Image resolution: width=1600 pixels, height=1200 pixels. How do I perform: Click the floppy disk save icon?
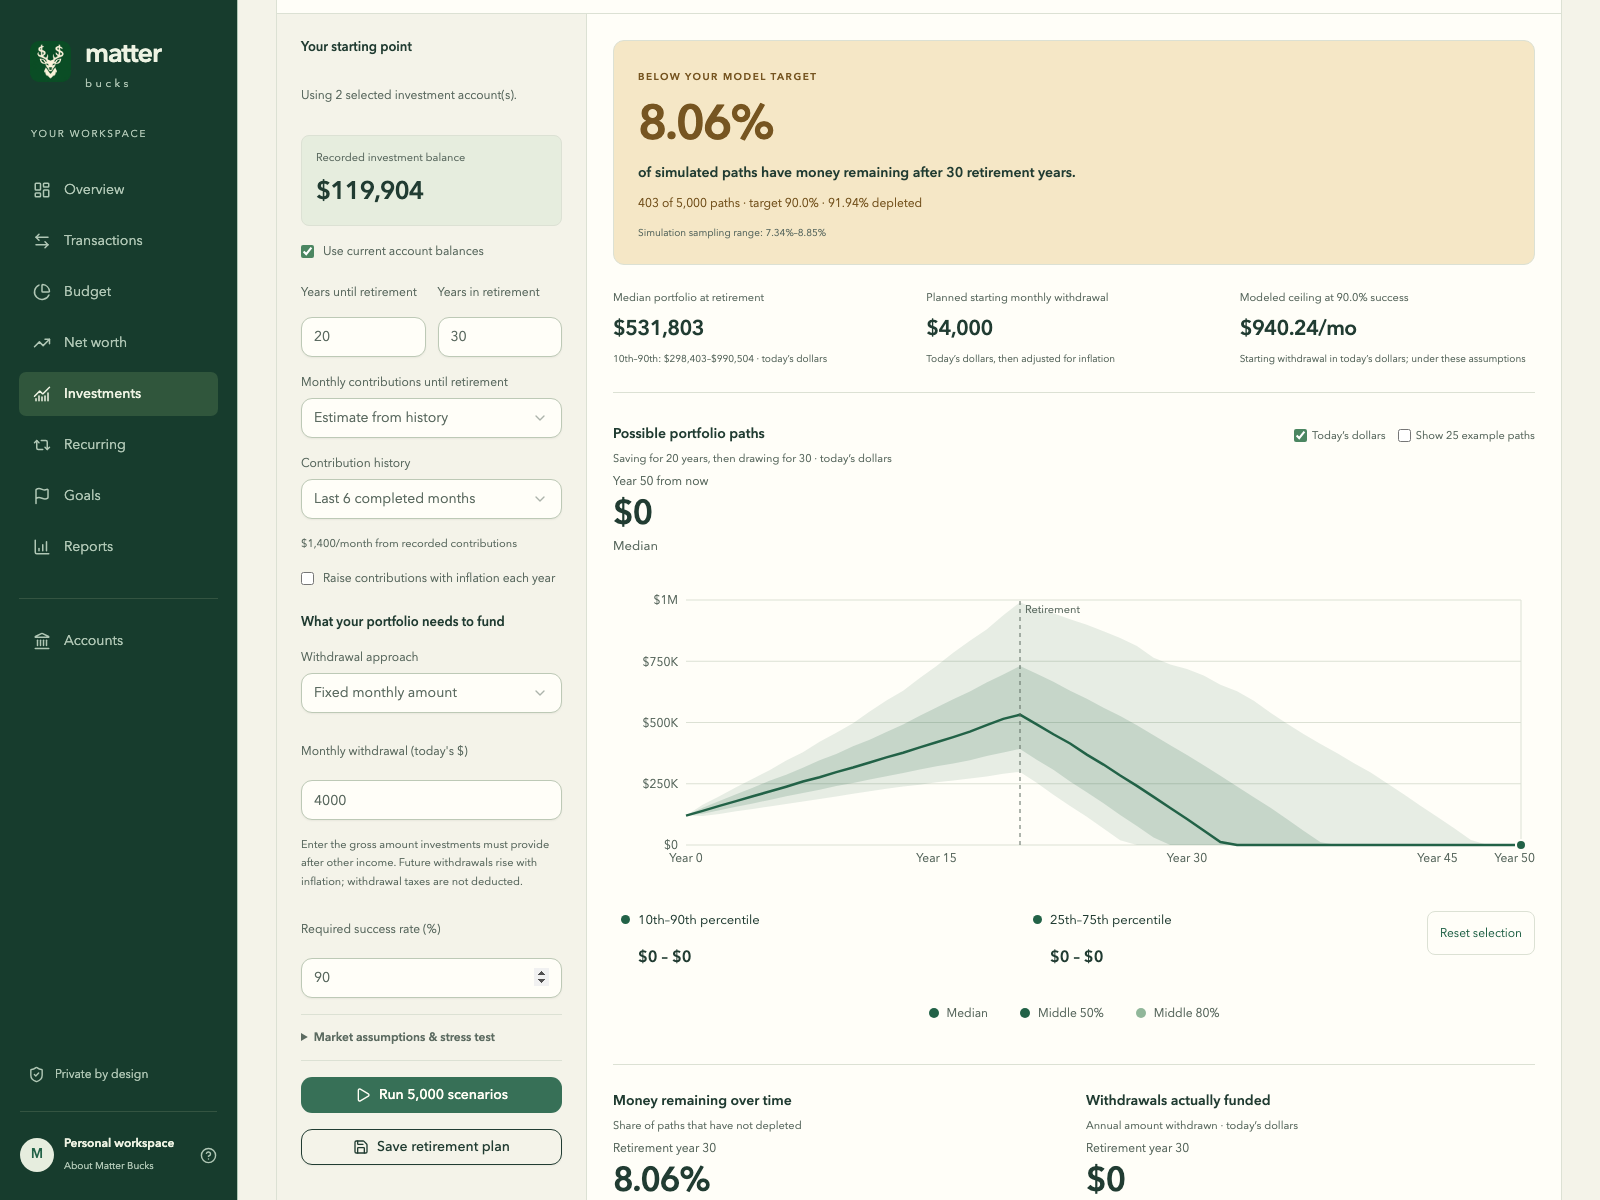click(x=361, y=1147)
